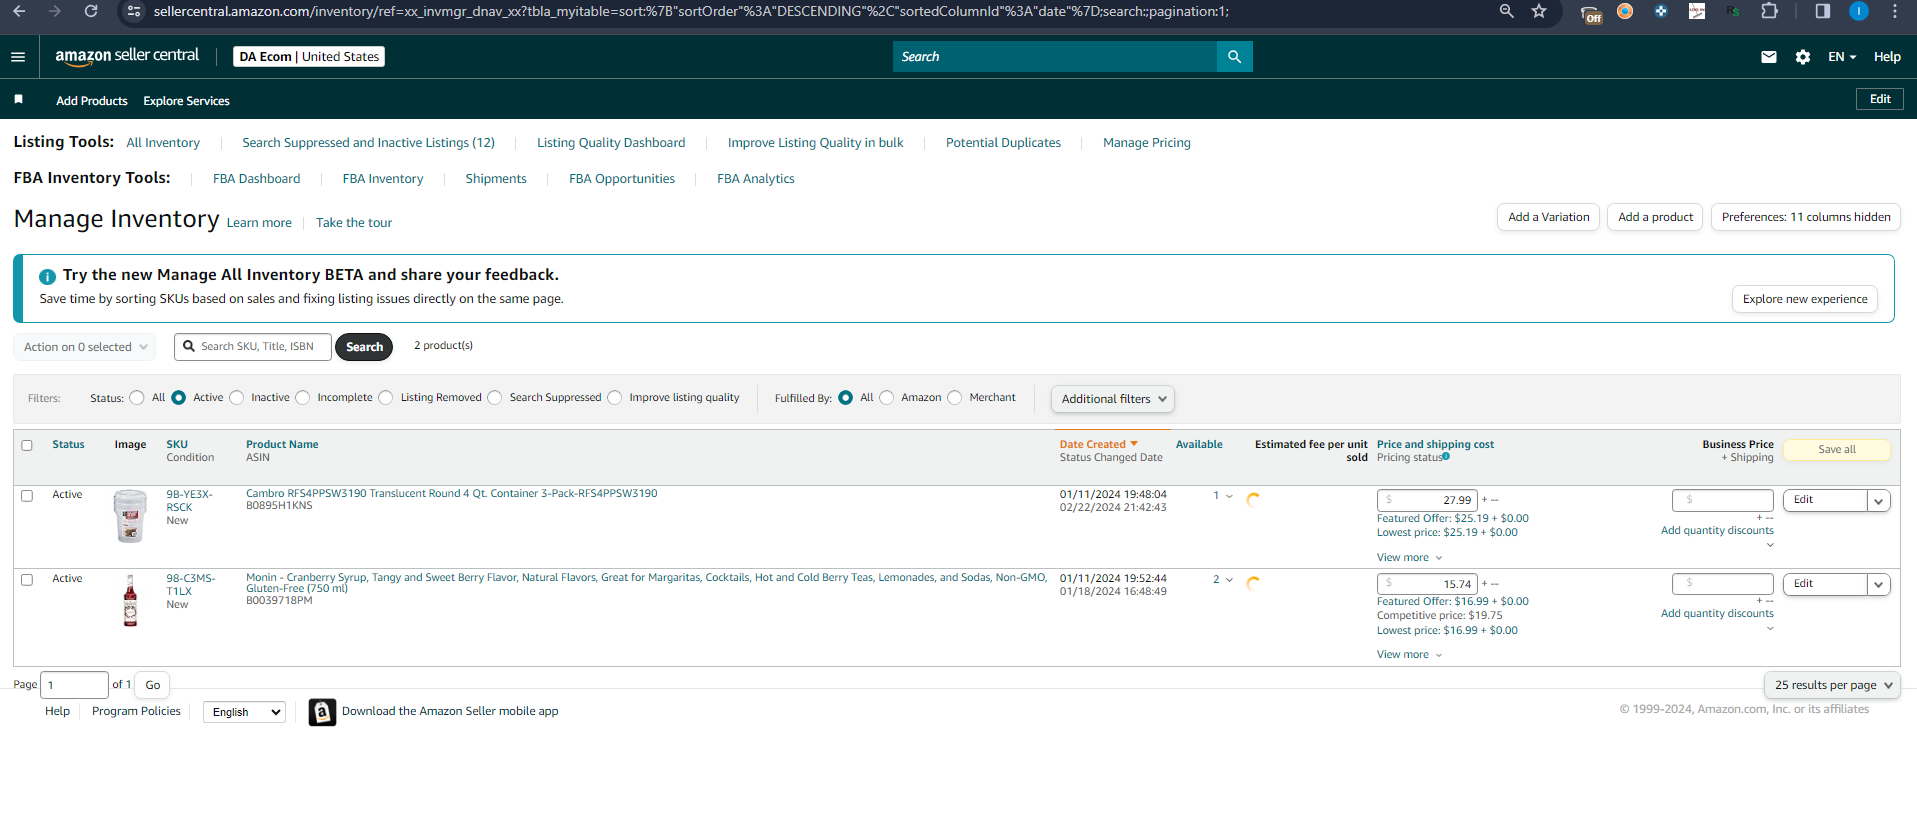This screenshot has width=1917, height=813.
Task: Select the Incomplete status radio button
Action: [x=303, y=398]
